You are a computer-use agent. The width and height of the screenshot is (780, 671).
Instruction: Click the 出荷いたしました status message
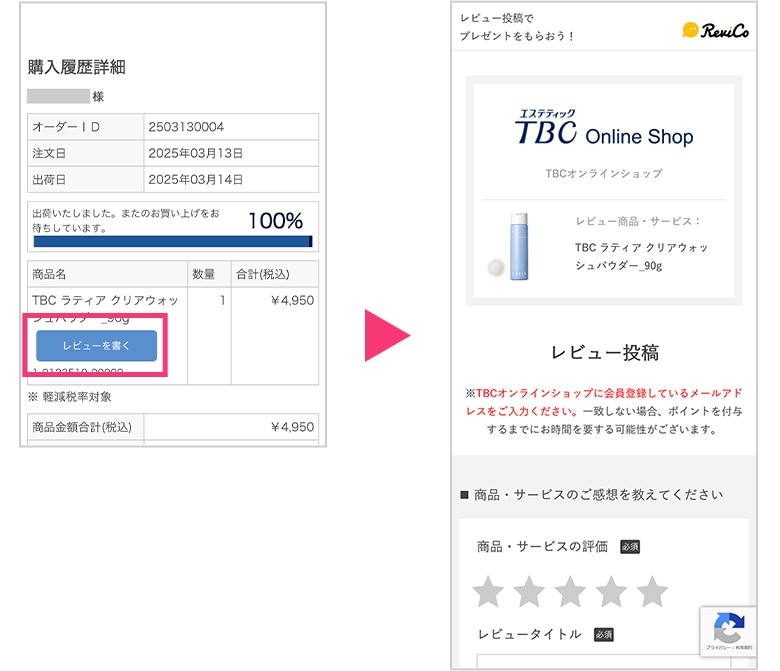point(126,221)
